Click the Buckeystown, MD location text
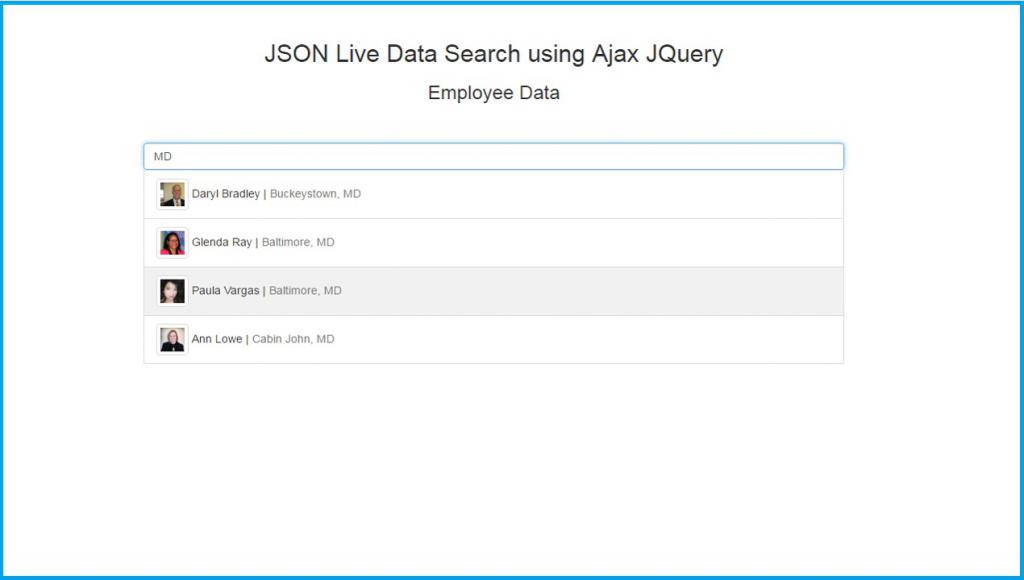Viewport: 1024px width, 580px height. pyautogui.click(x=315, y=194)
